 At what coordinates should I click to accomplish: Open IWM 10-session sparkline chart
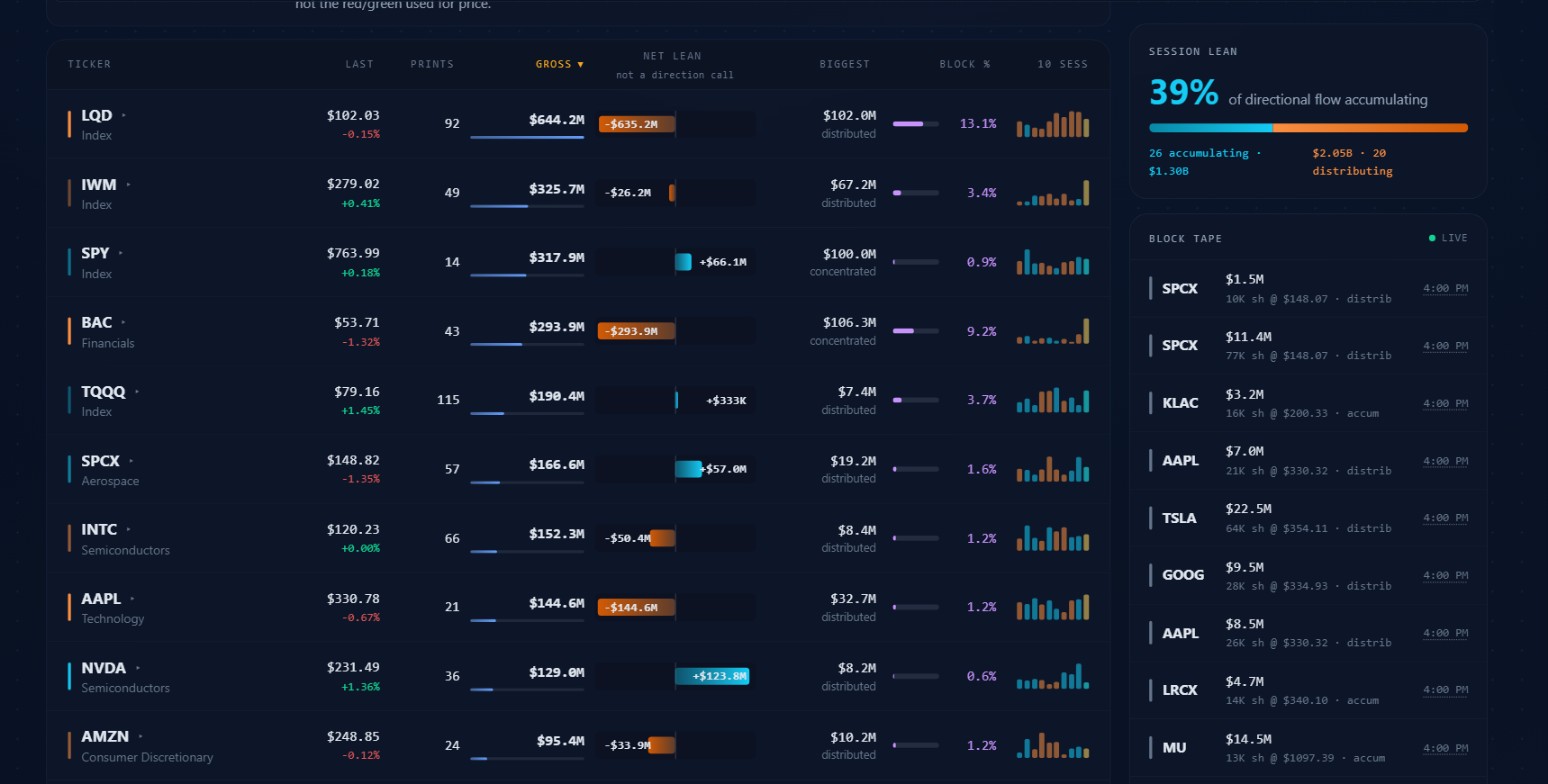click(1053, 193)
